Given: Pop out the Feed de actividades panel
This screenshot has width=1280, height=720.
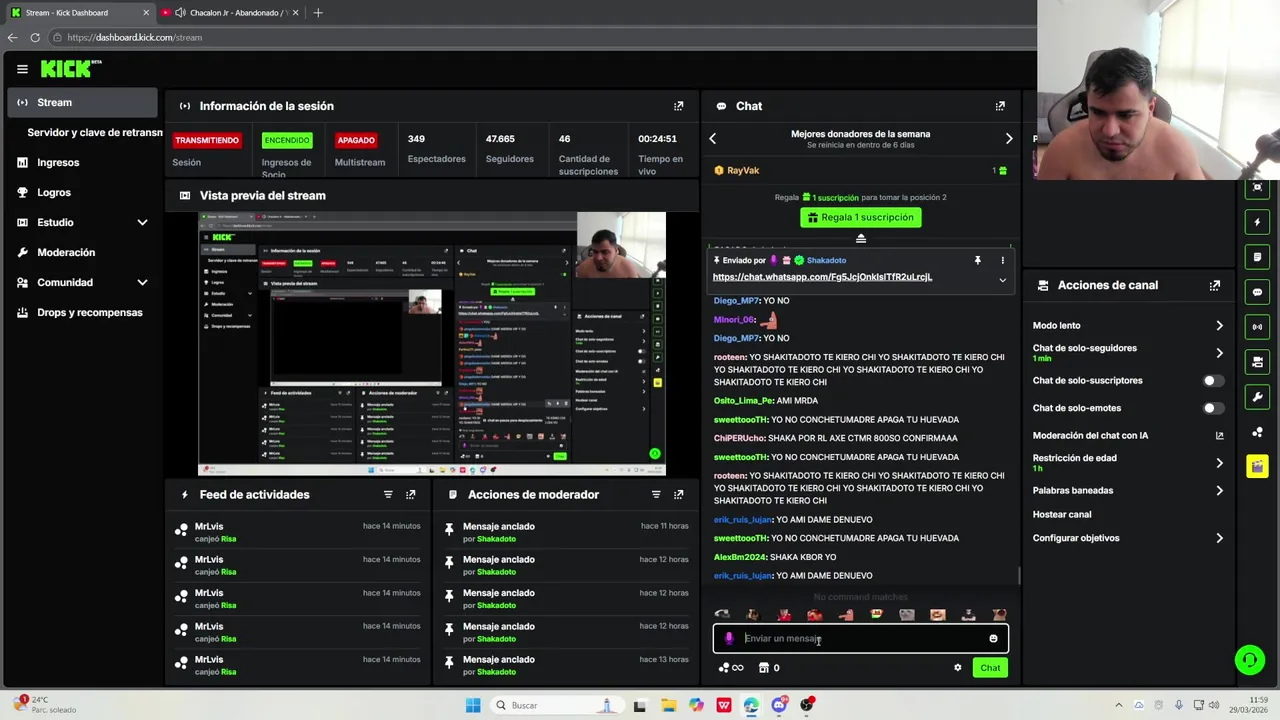Looking at the screenshot, I should tap(410, 494).
